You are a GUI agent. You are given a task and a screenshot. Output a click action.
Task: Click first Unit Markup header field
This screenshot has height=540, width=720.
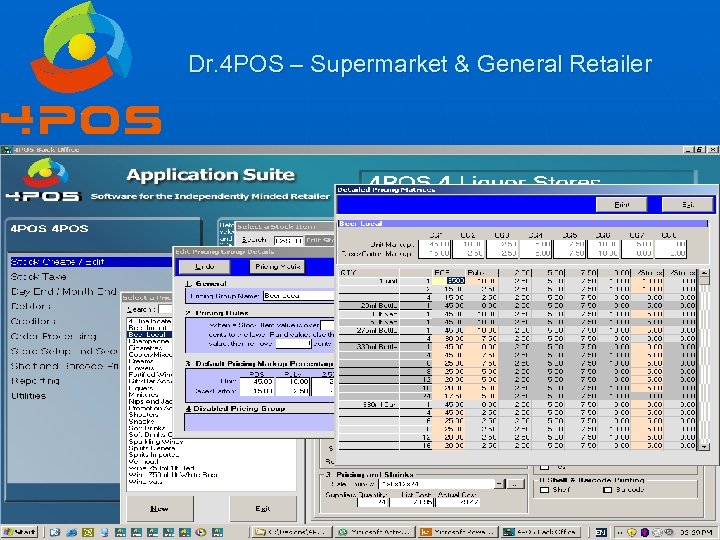click(x=434, y=244)
